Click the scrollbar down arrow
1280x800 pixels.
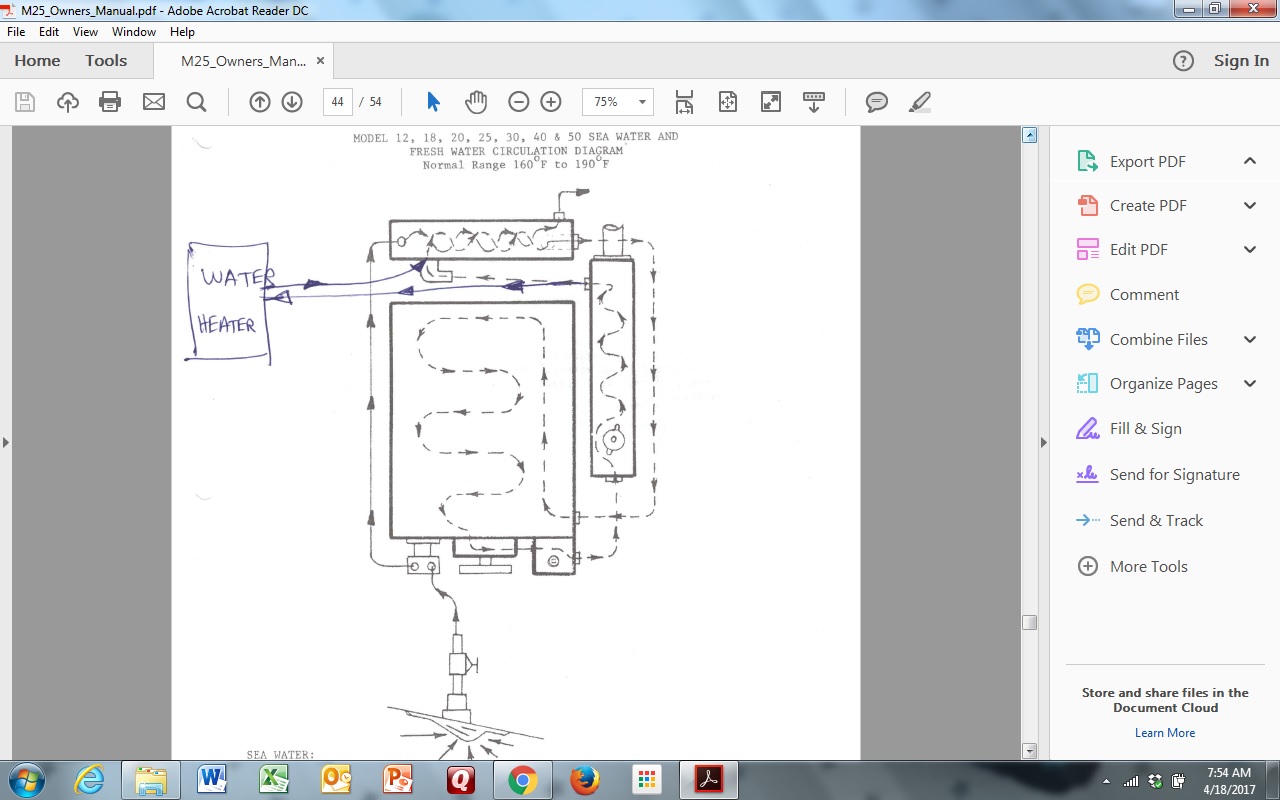[1030, 750]
